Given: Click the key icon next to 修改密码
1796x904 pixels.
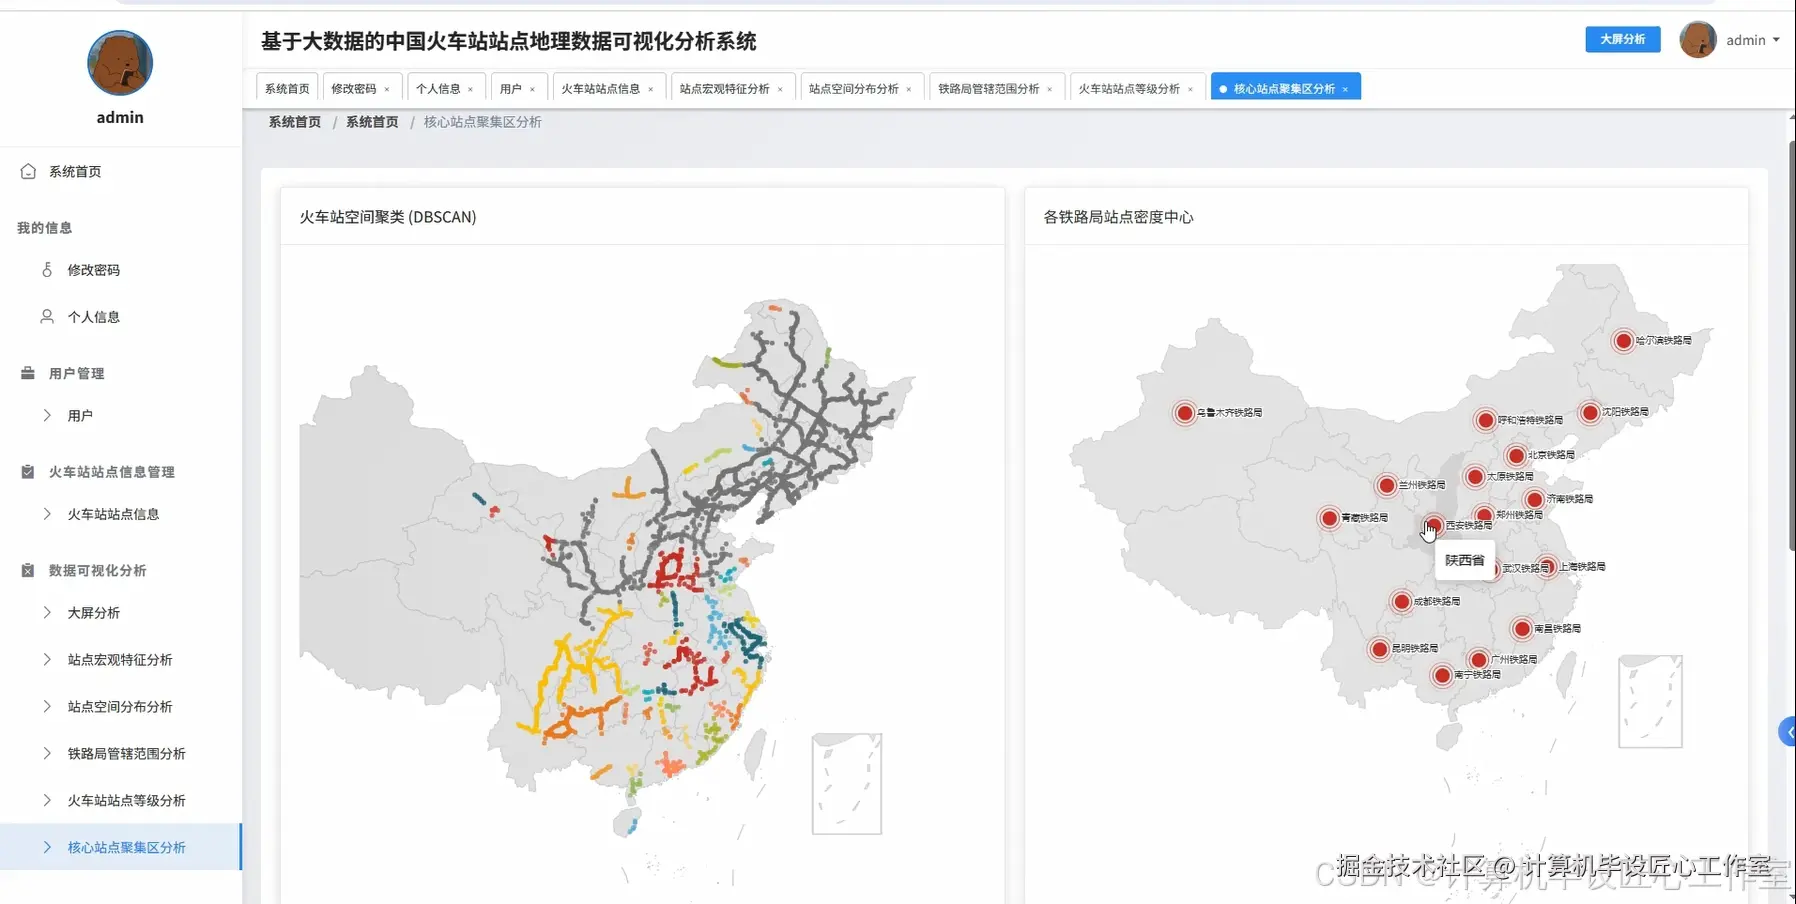Looking at the screenshot, I should tap(46, 269).
